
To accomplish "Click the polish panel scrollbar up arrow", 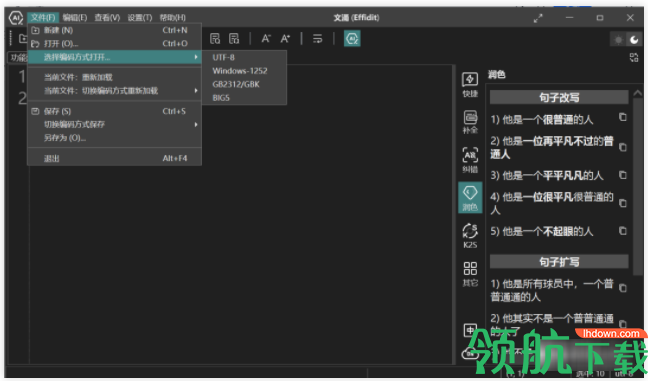I will (638, 93).
